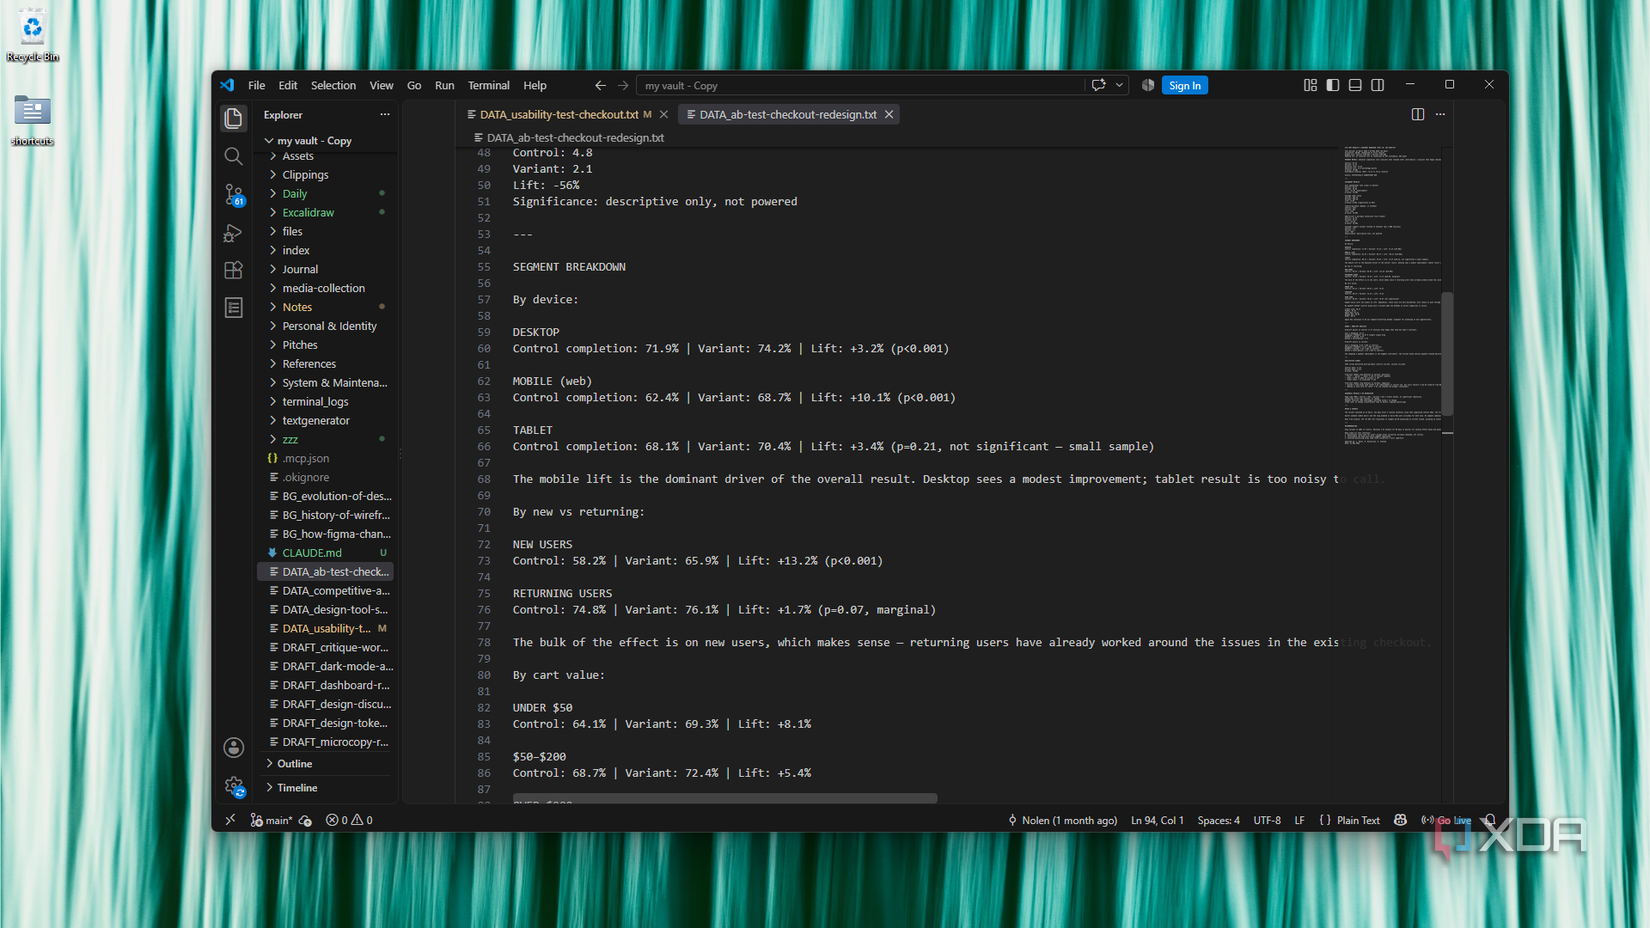Viewport: 1650px width, 928px height.
Task: Toggle the Secondary Side Bar
Action: coord(1377,85)
